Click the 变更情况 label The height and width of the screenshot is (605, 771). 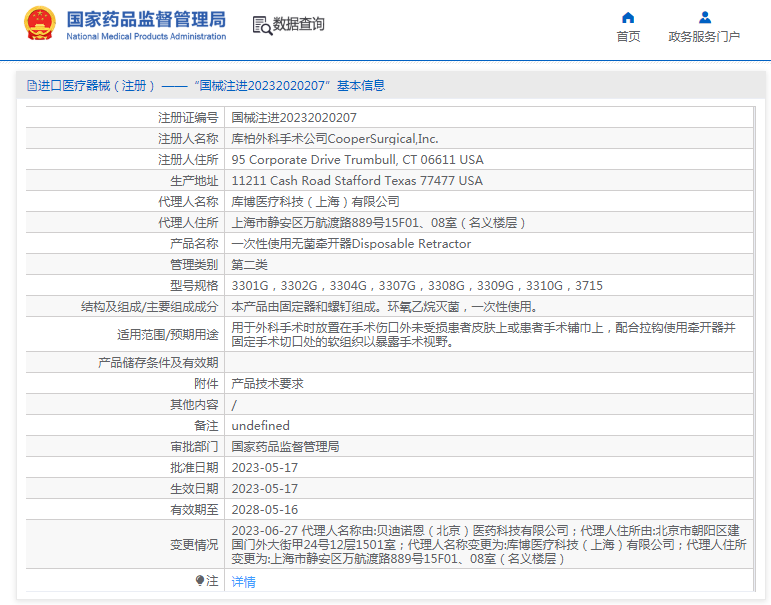(194, 545)
